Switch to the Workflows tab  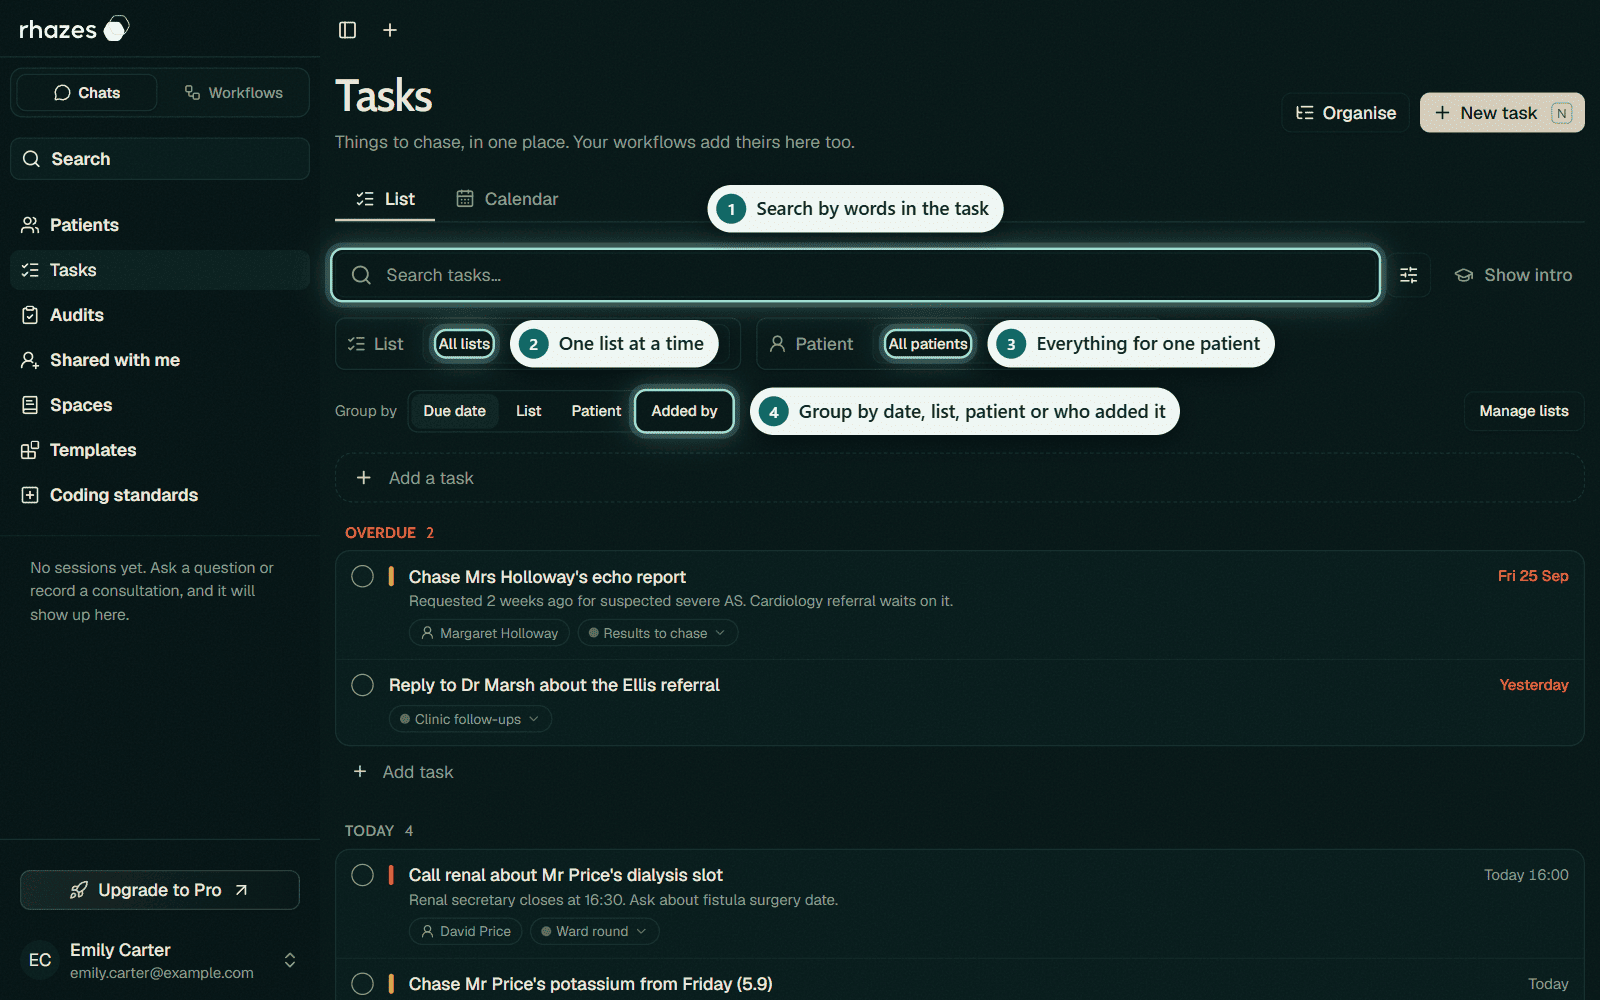[234, 93]
